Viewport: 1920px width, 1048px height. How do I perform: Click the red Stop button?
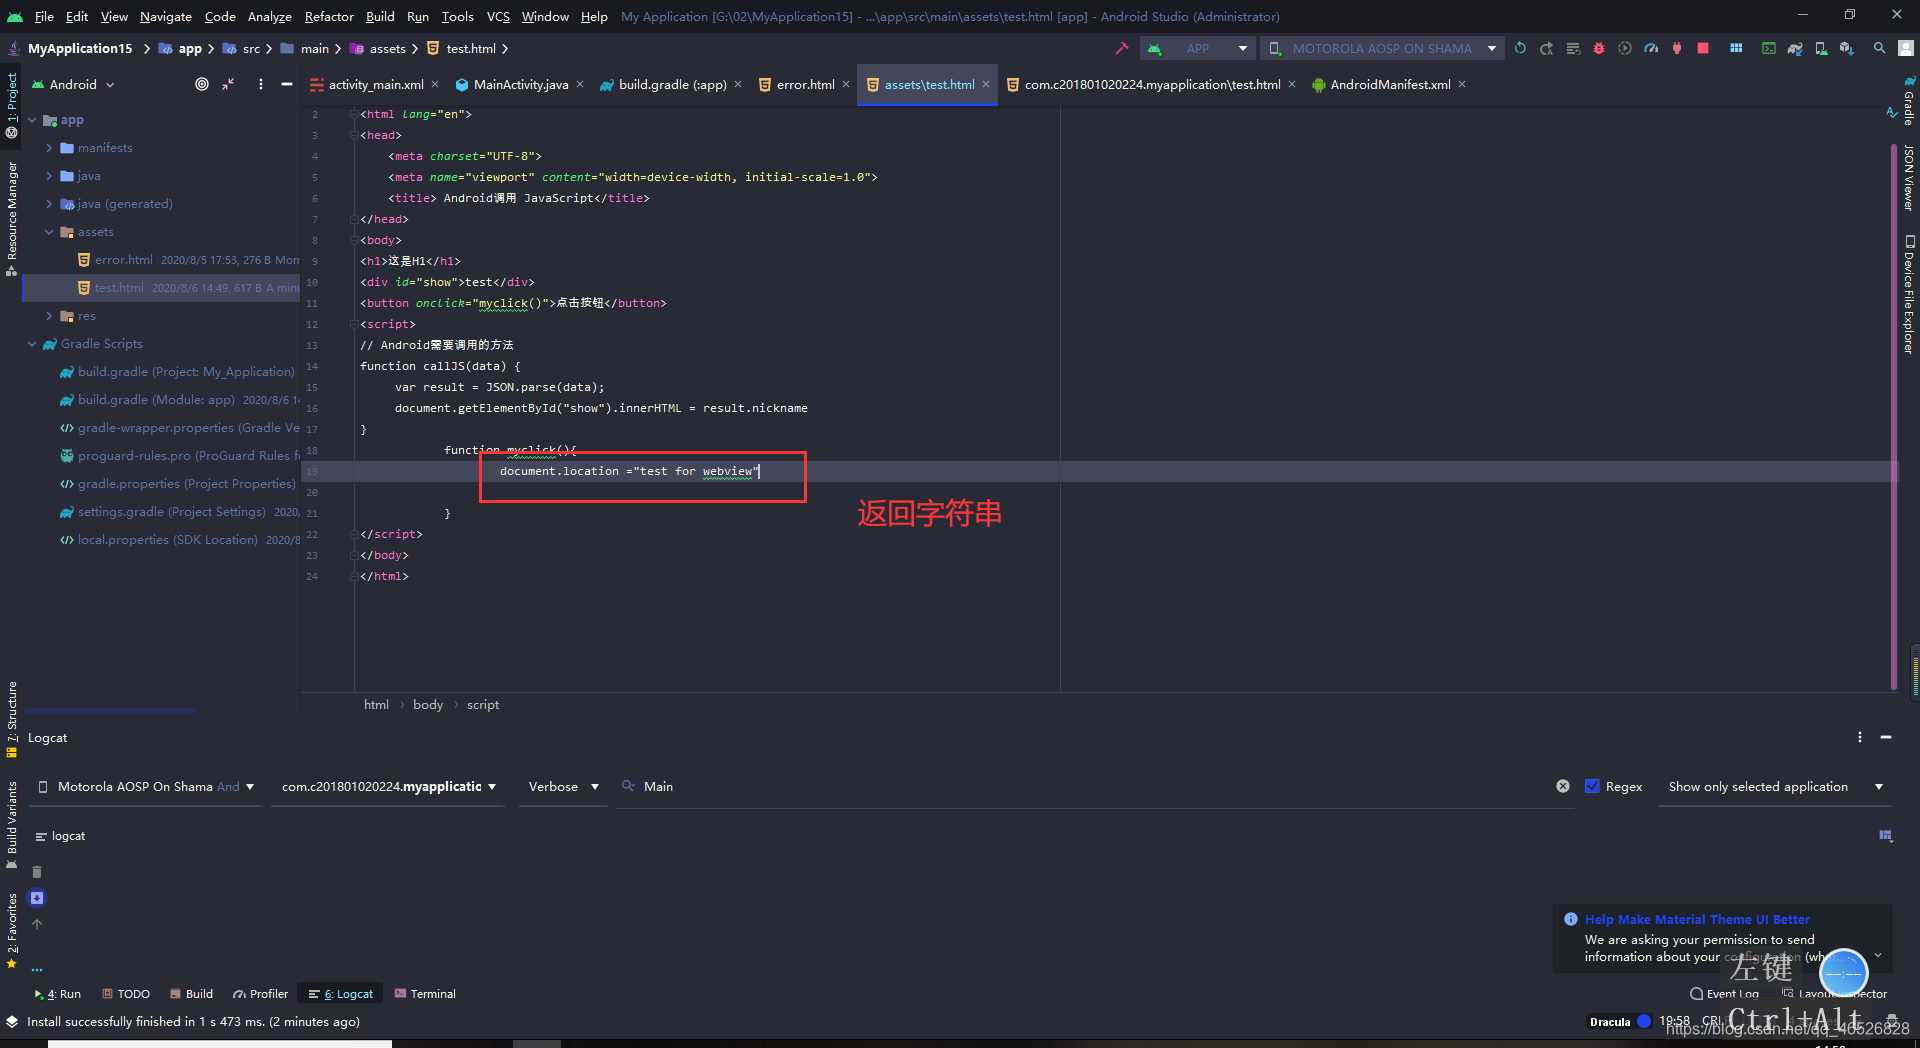click(1703, 48)
